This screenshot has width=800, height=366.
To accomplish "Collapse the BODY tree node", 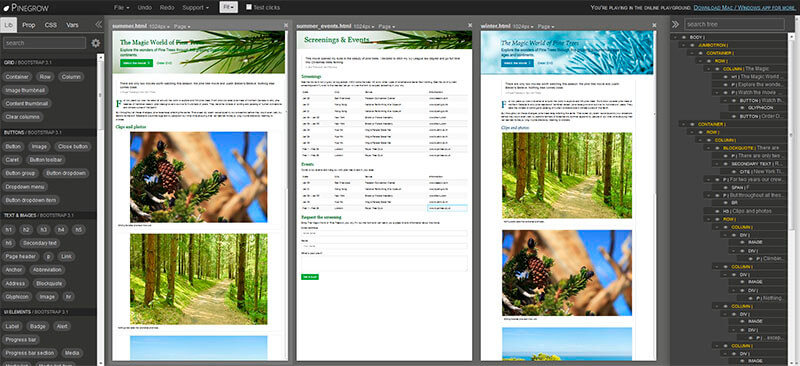I will click(x=676, y=37).
